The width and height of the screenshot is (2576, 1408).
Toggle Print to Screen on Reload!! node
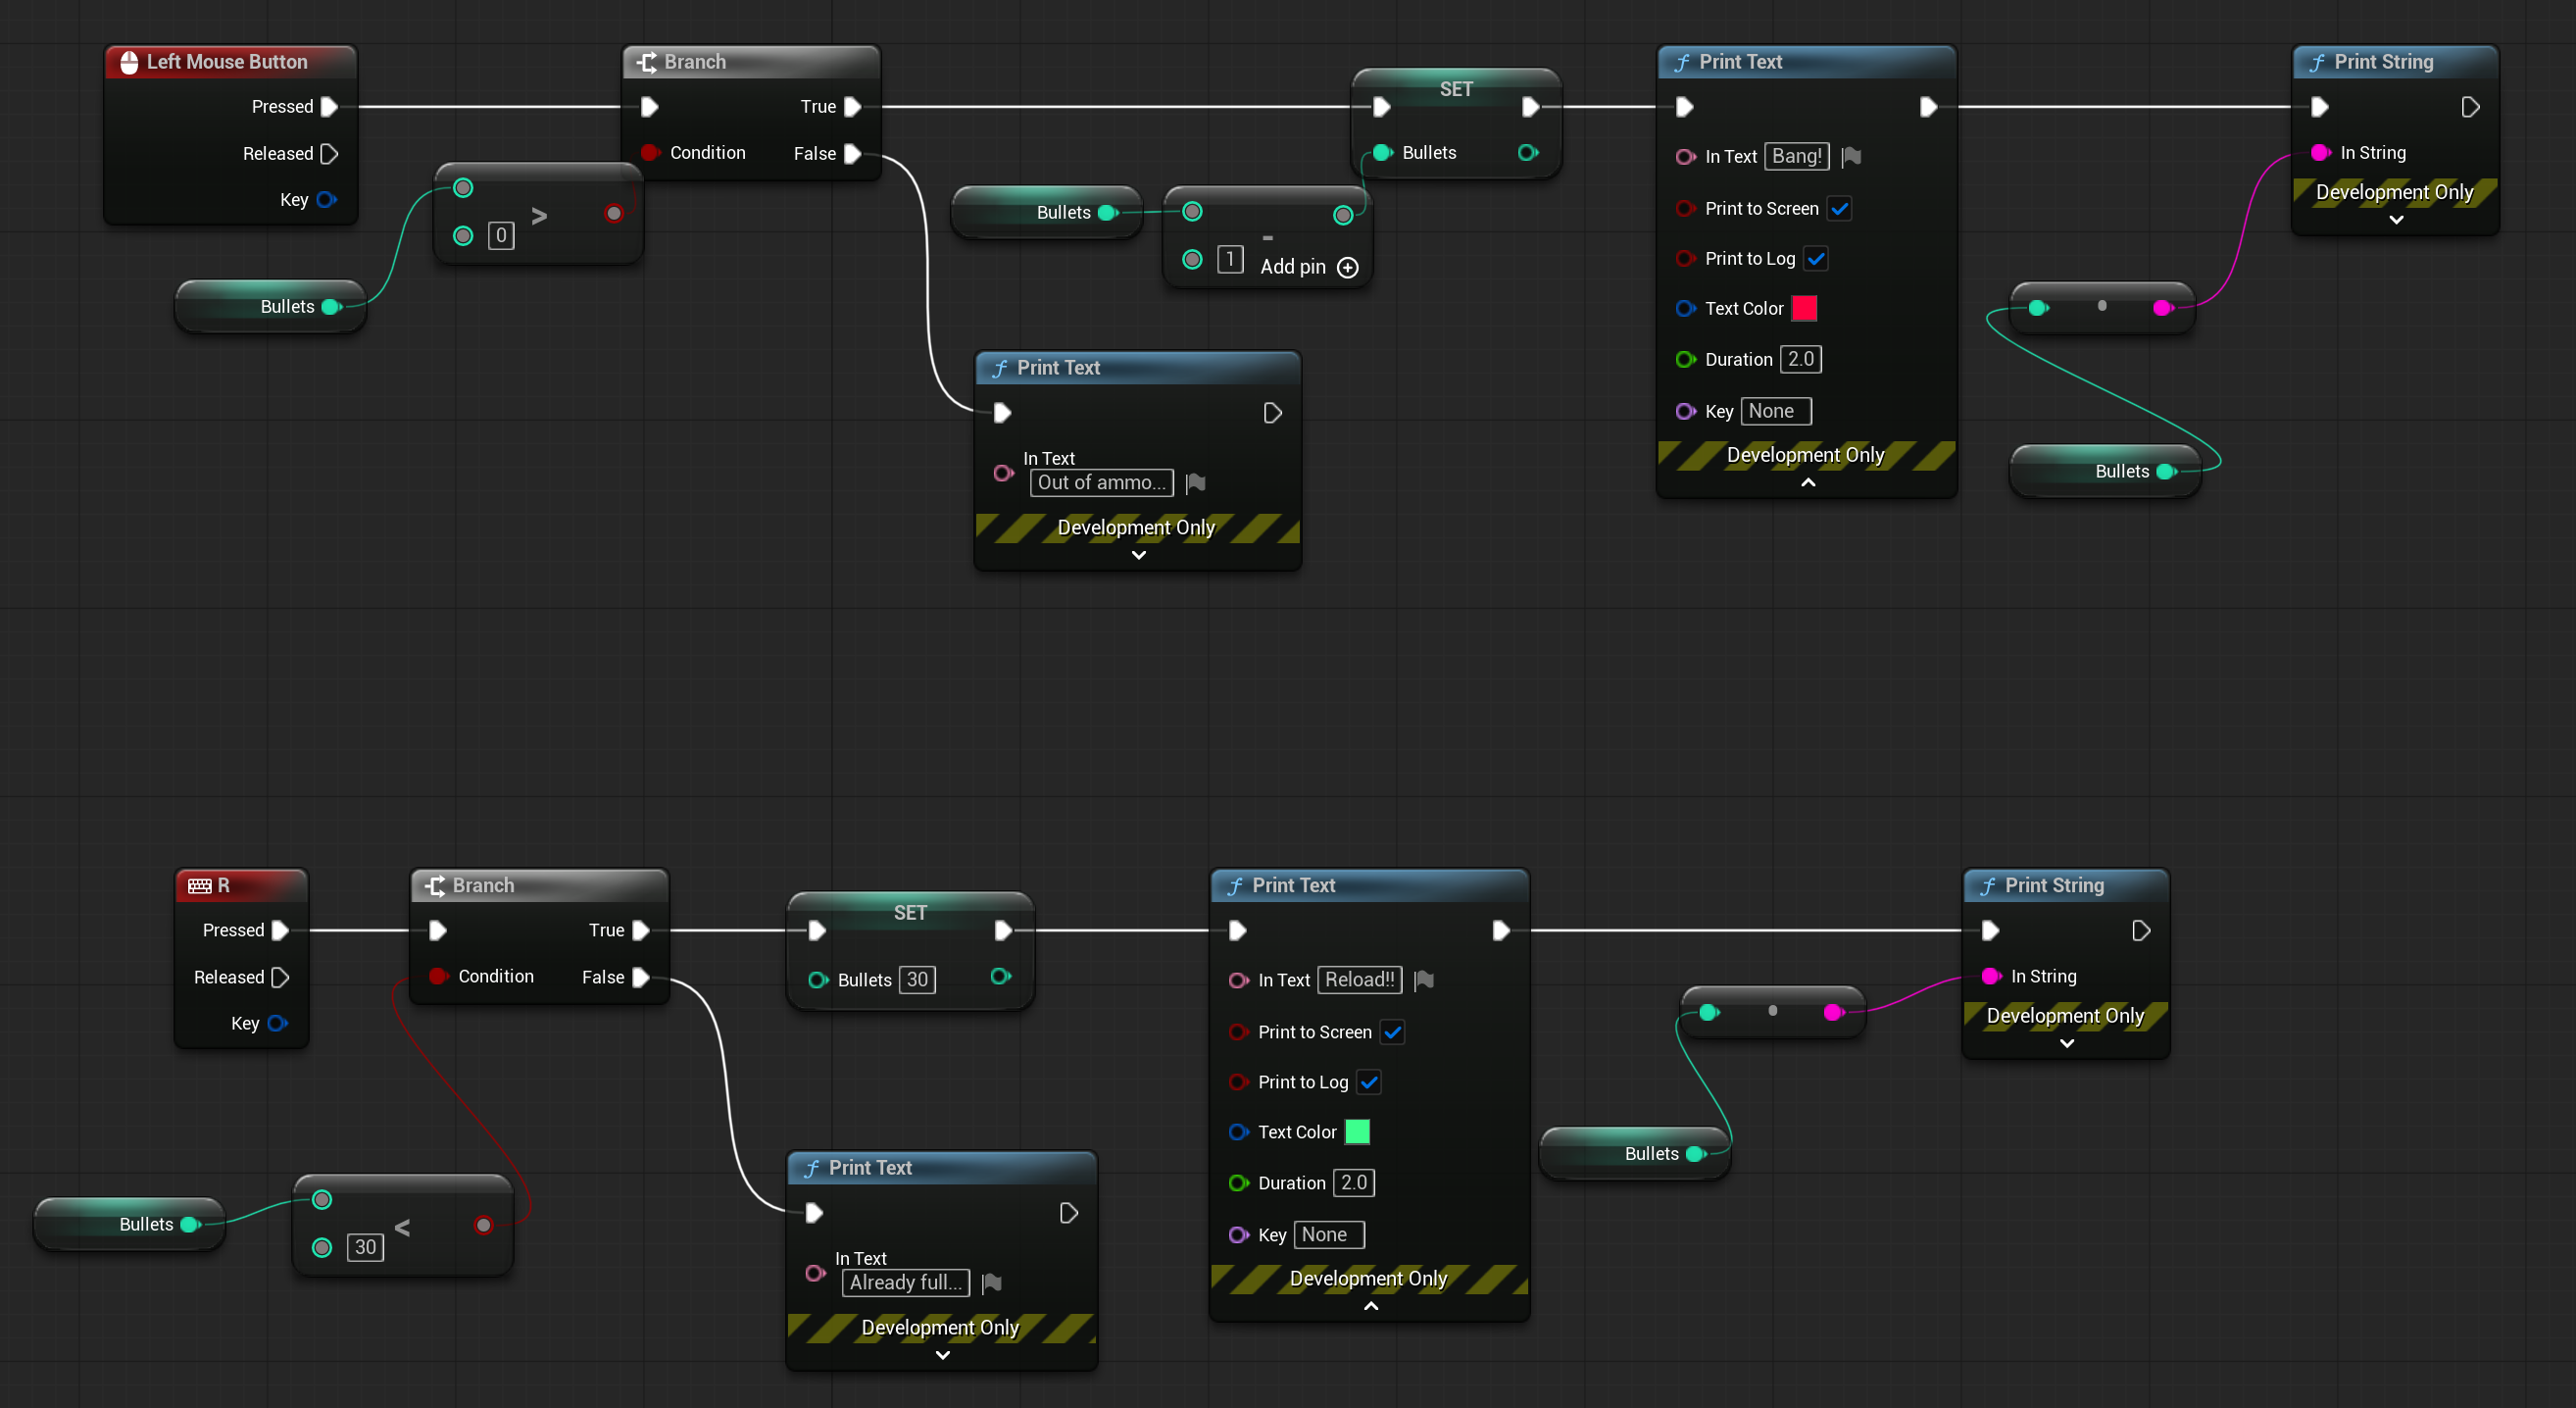(x=1392, y=1032)
